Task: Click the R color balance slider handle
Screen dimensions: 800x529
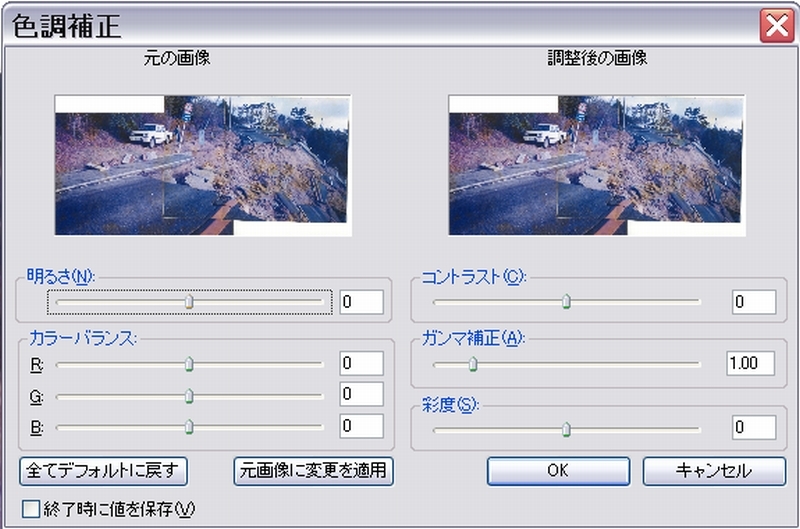Action: coord(189,364)
